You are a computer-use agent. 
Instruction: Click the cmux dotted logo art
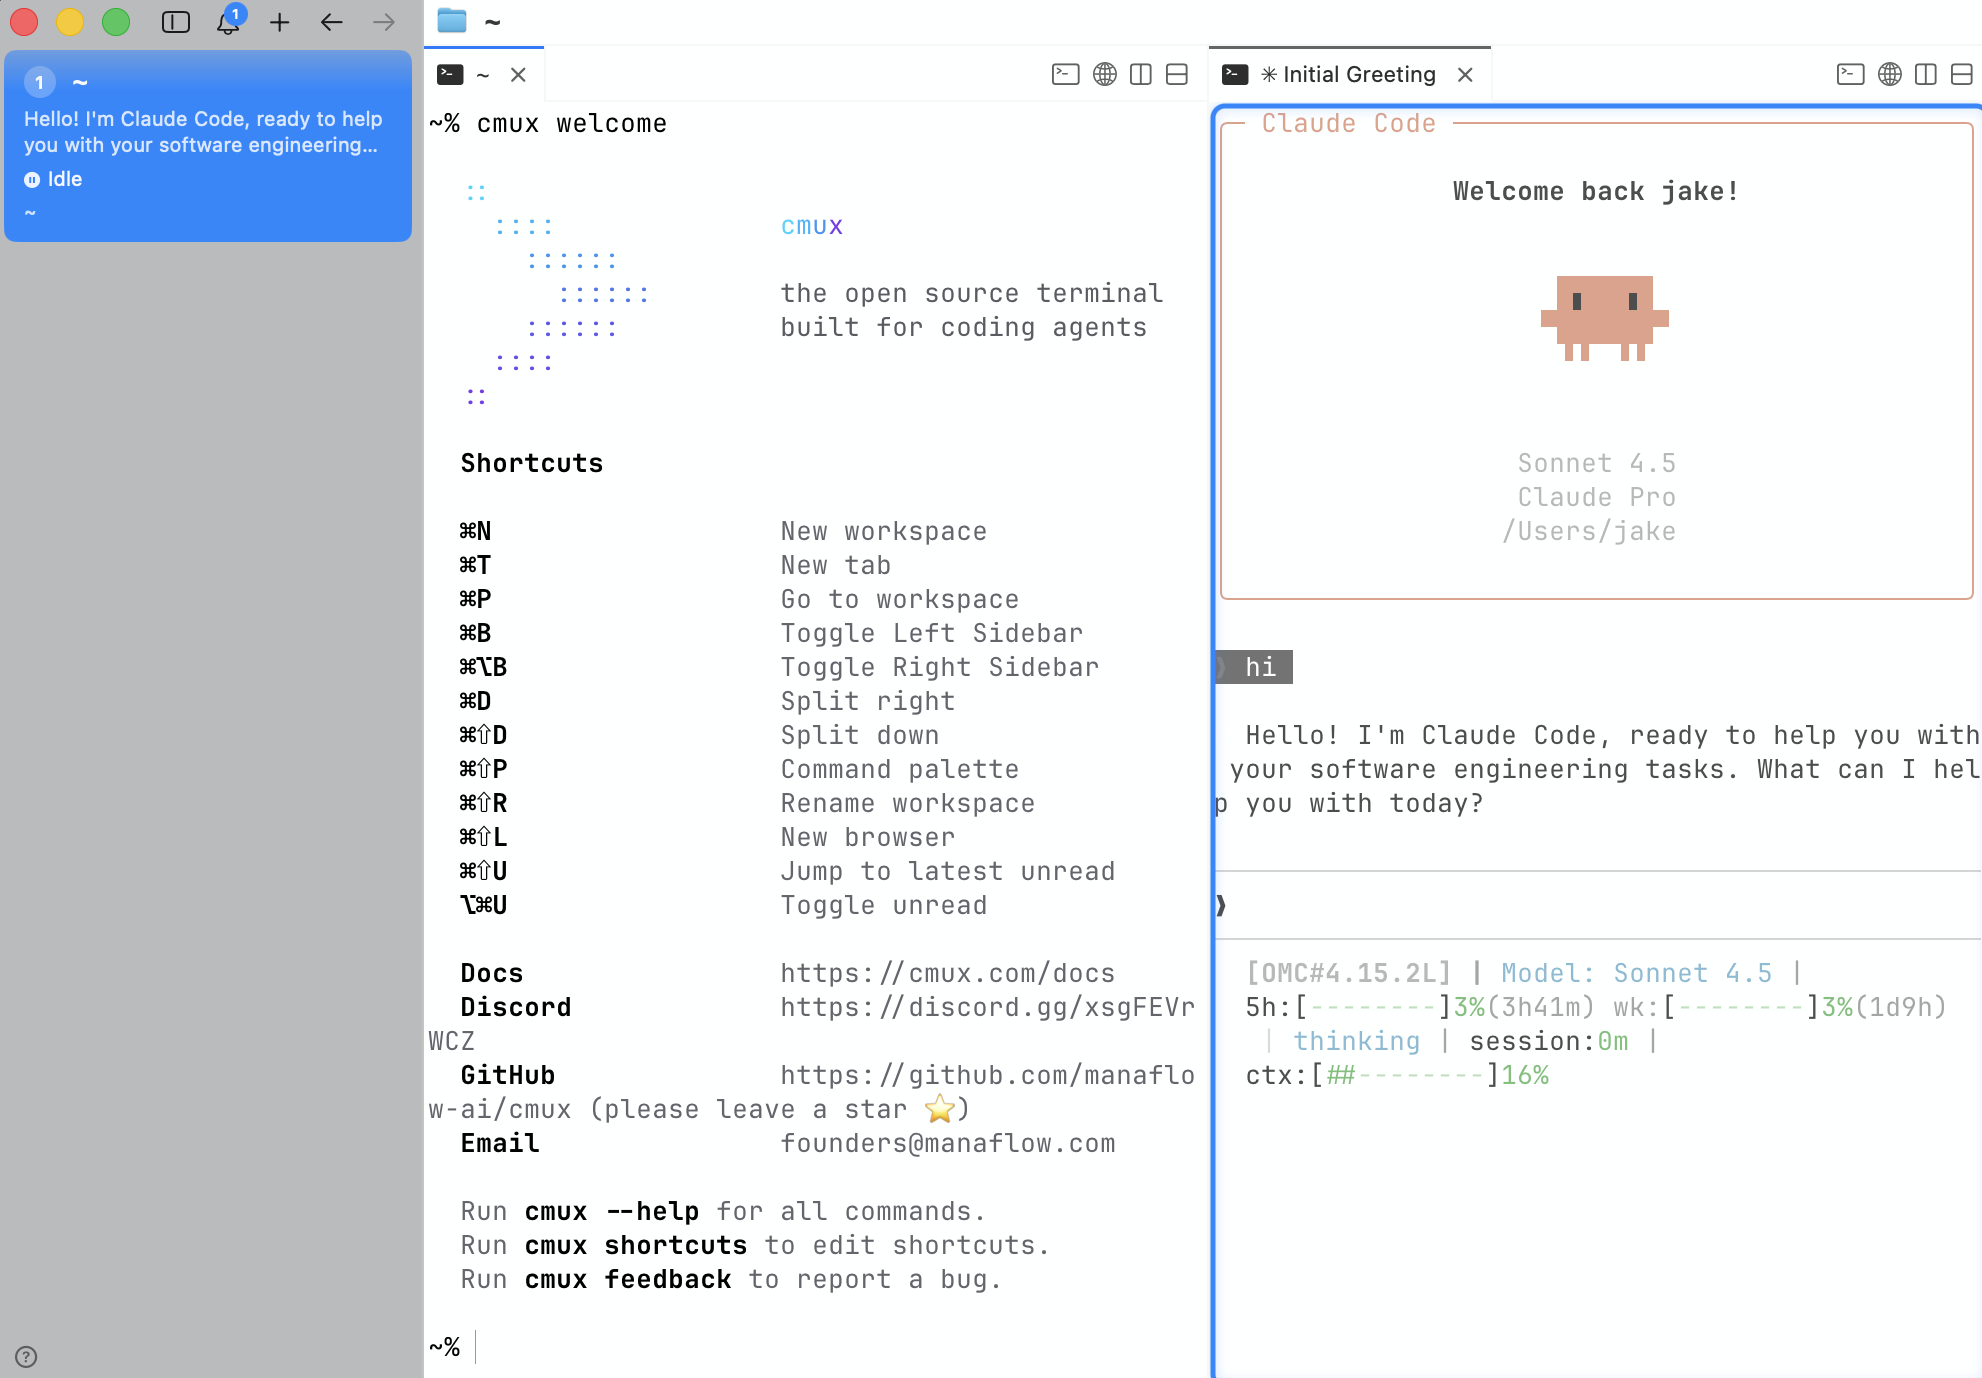(556, 294)
